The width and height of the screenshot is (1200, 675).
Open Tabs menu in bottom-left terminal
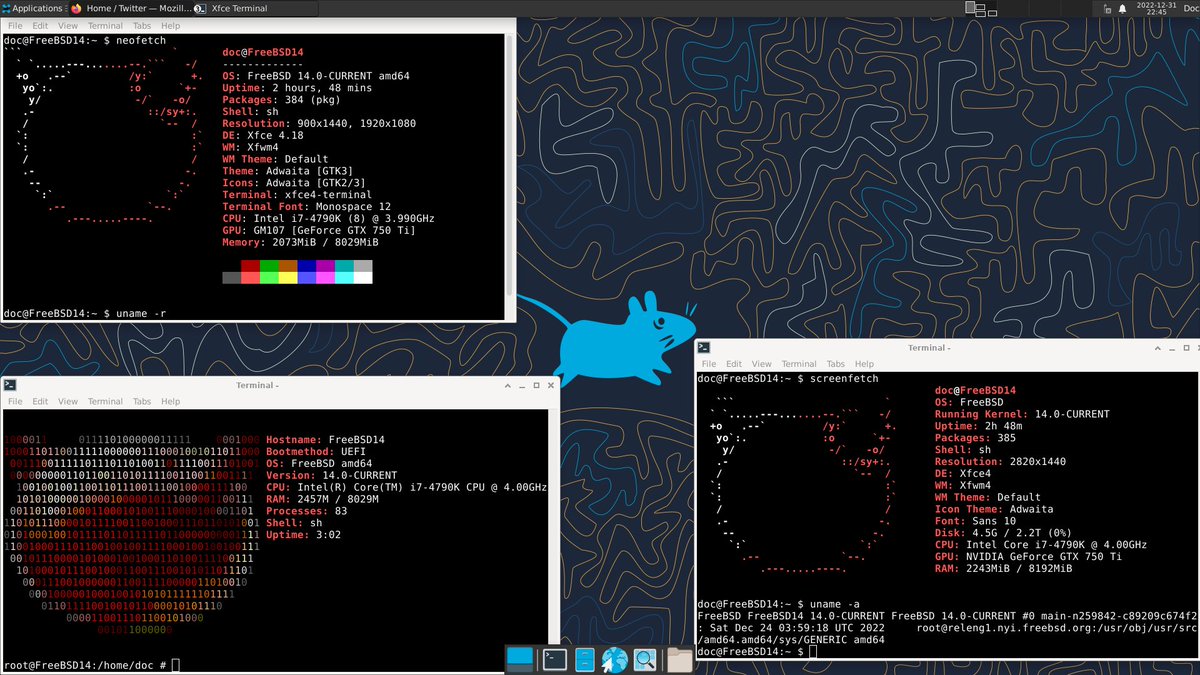click(143, 401)
